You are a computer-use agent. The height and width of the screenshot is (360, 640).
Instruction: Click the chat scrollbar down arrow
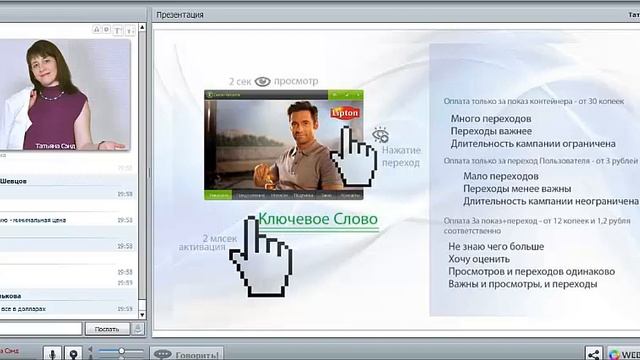(x=142, y=315)
